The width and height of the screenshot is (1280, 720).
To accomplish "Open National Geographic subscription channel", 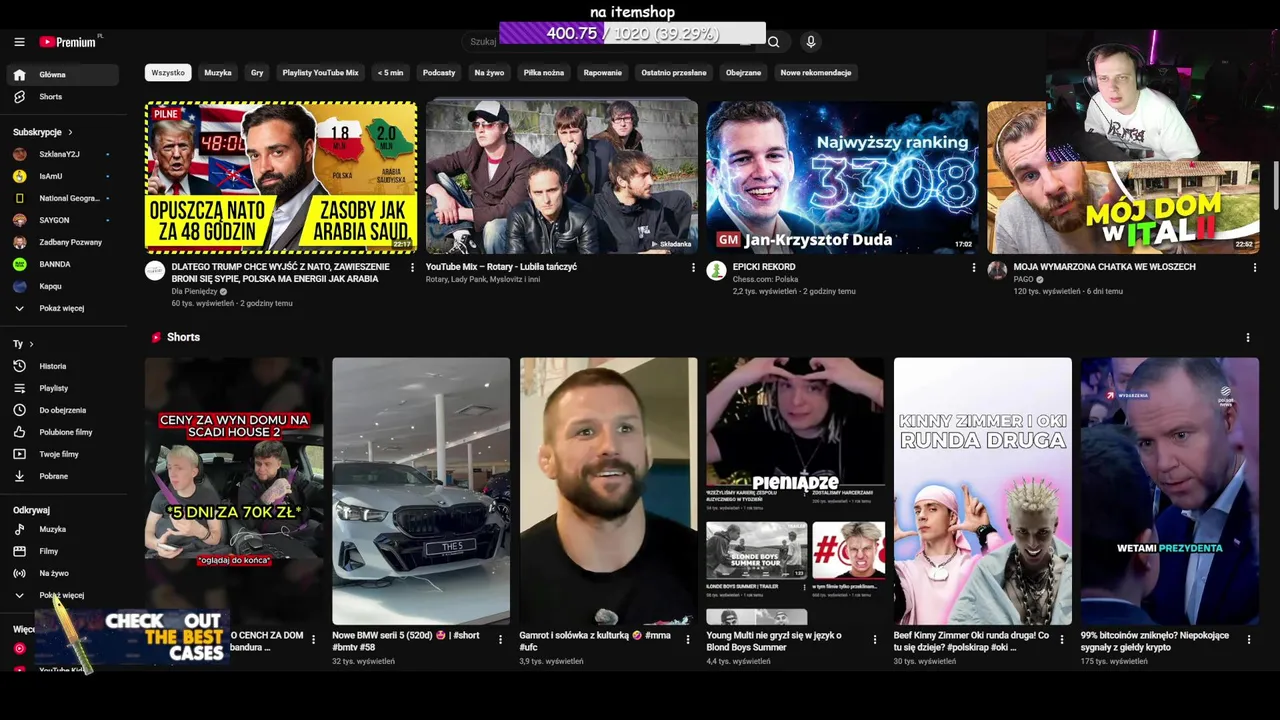I will point(62,198).
